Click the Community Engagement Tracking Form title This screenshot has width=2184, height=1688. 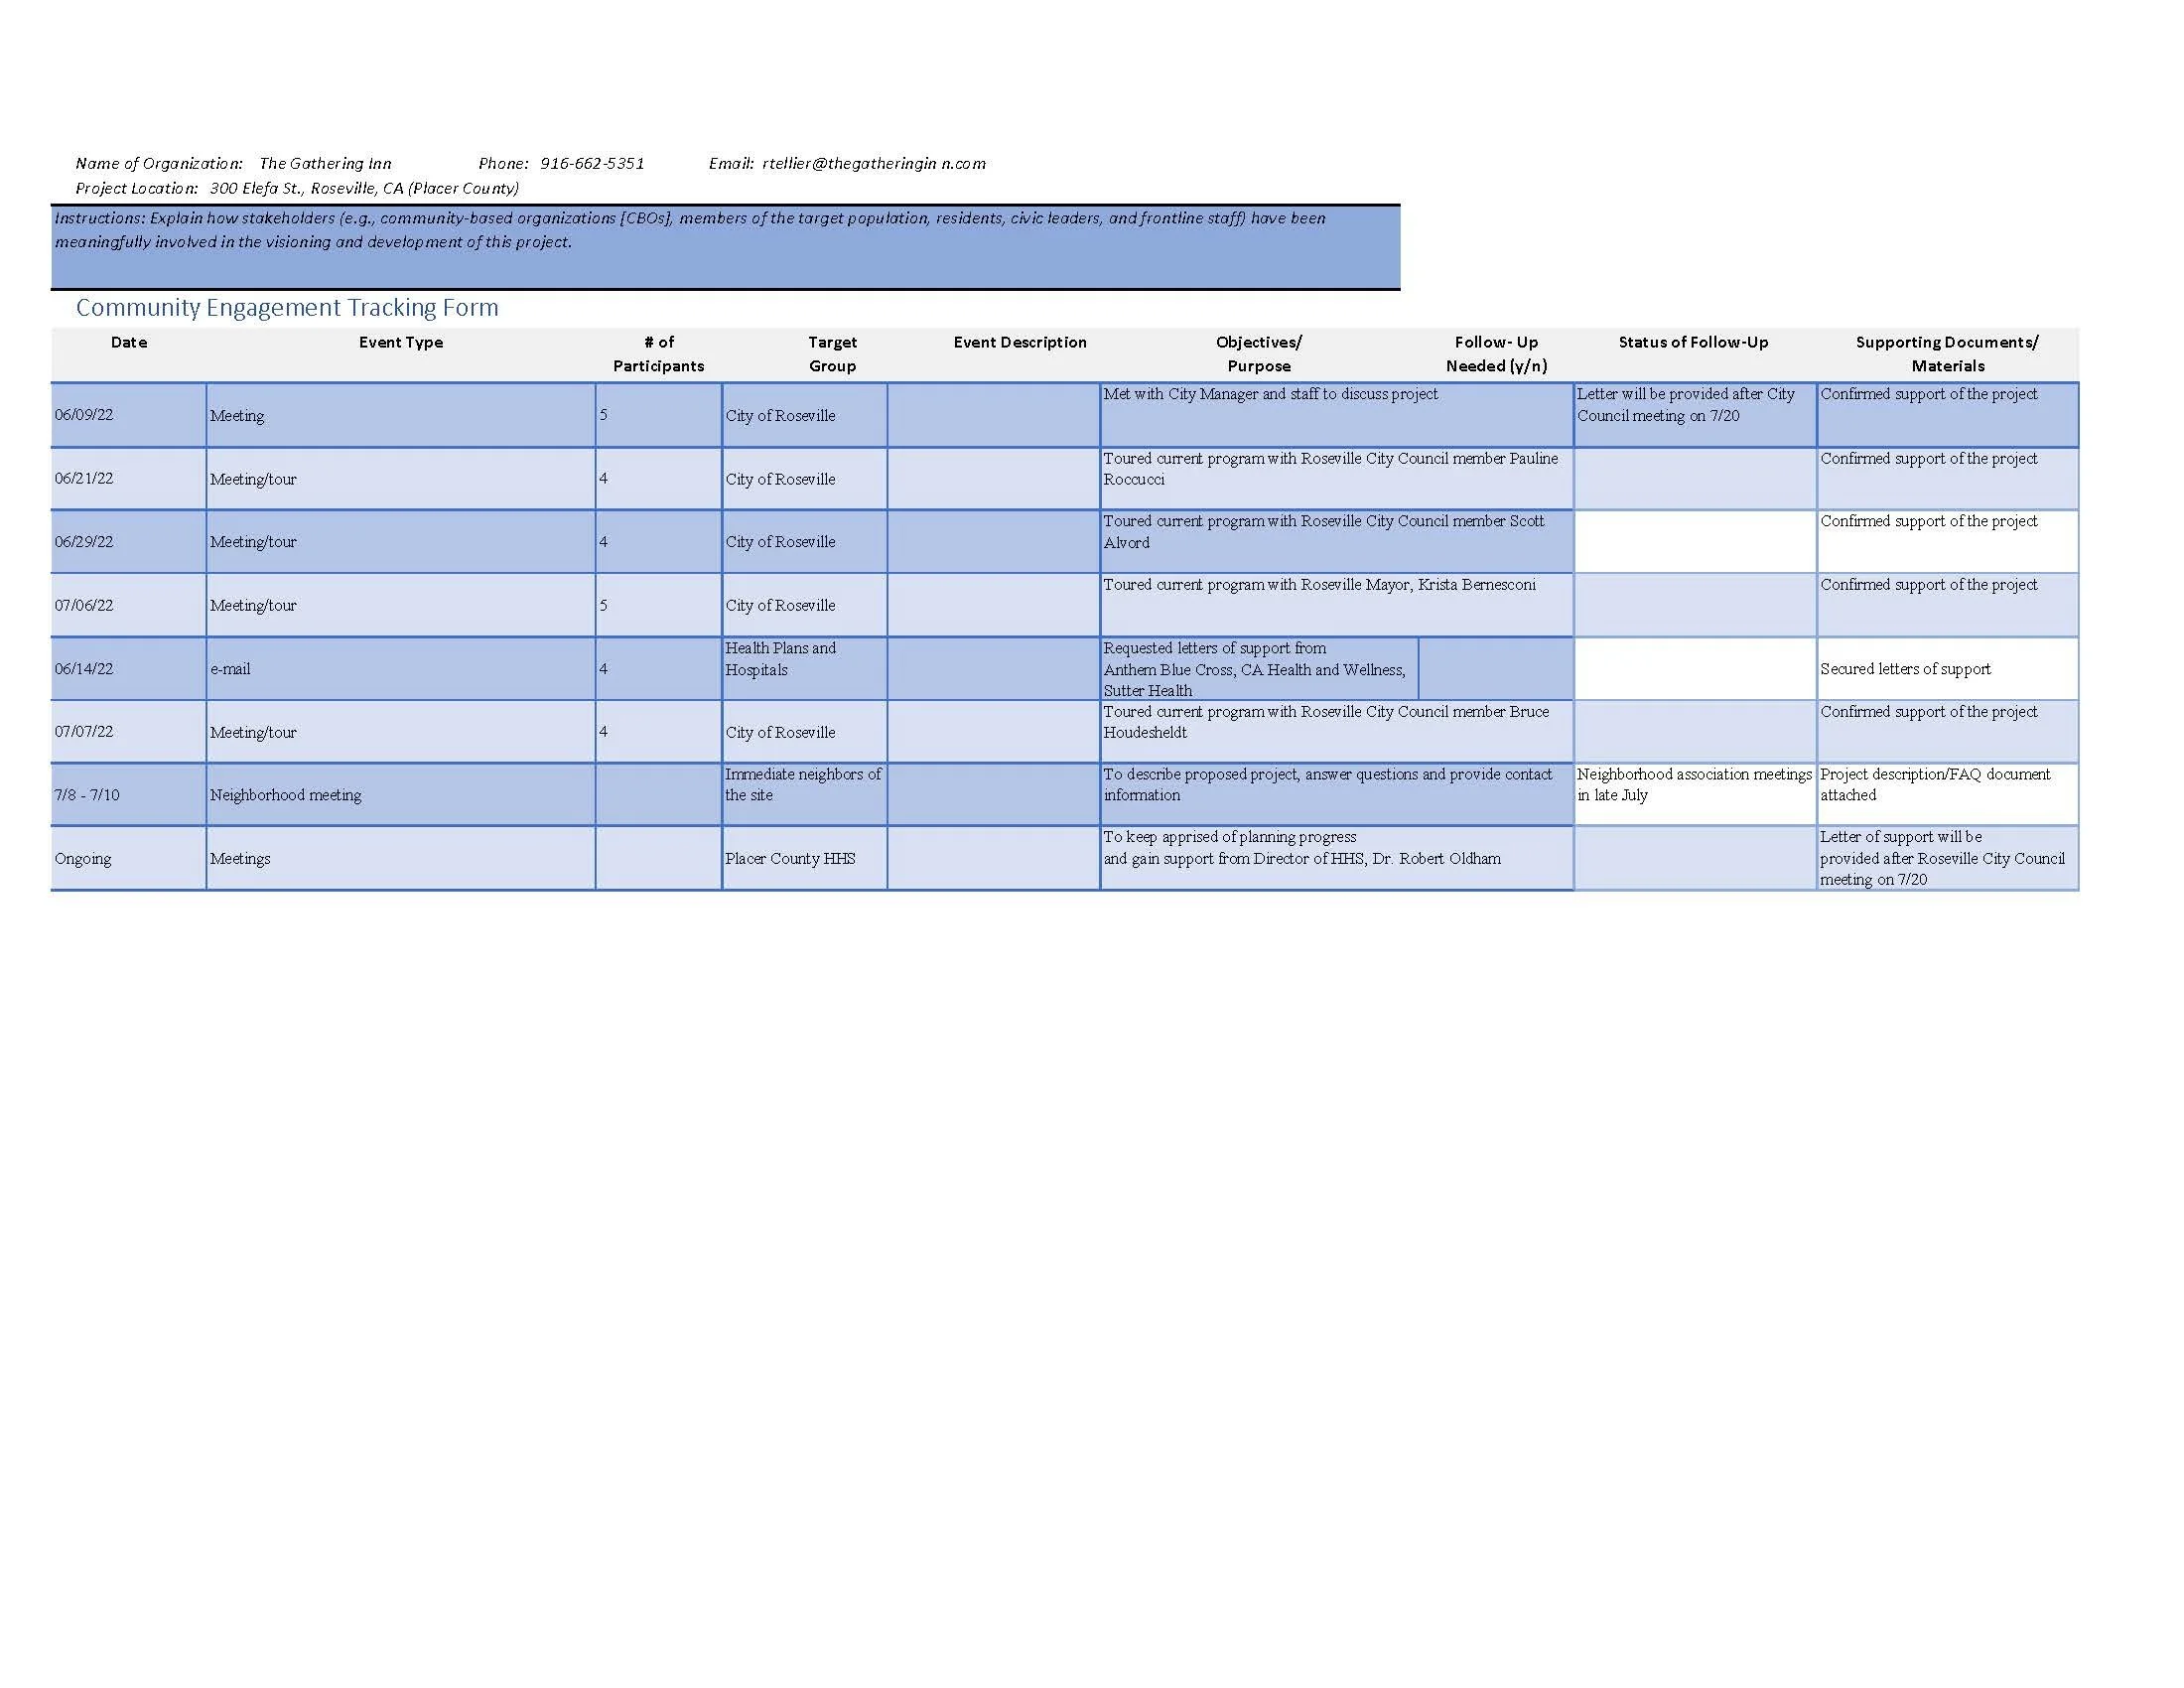point(287,308)
